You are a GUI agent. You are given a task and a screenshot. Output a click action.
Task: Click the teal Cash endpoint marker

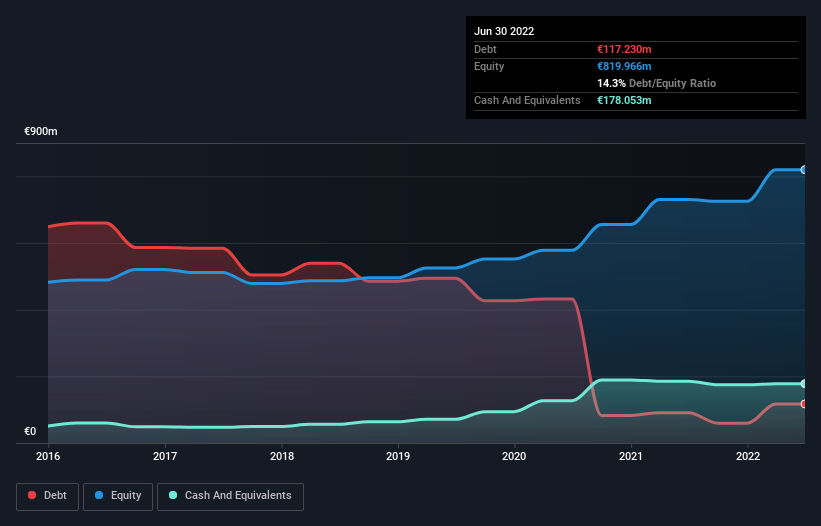pyautogui.click(x=804, y=384)
